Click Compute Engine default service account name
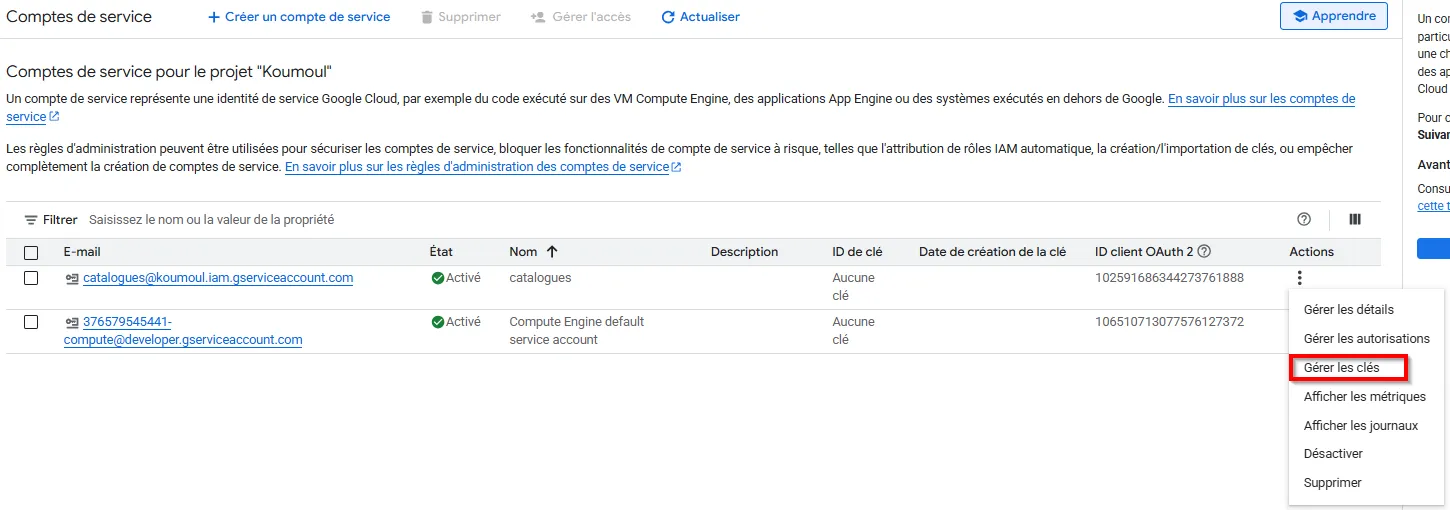The height and width of the screenshot is (510, 1450). 577,331
